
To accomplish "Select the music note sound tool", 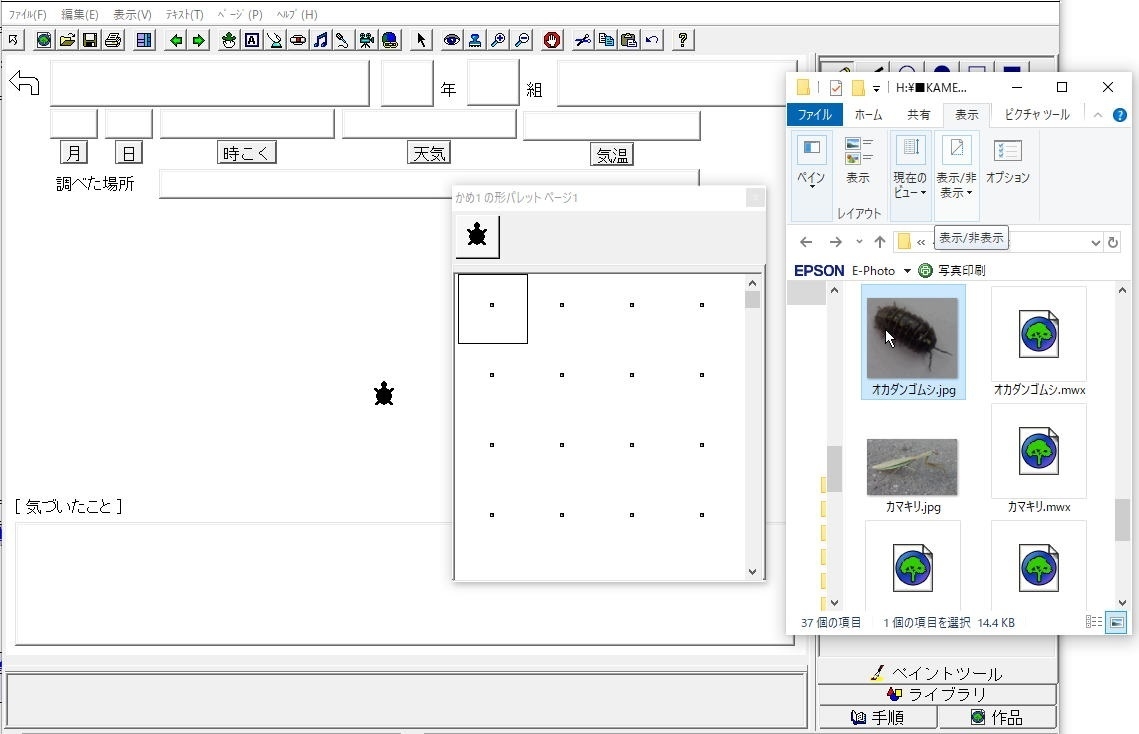I will click(321, 40).
